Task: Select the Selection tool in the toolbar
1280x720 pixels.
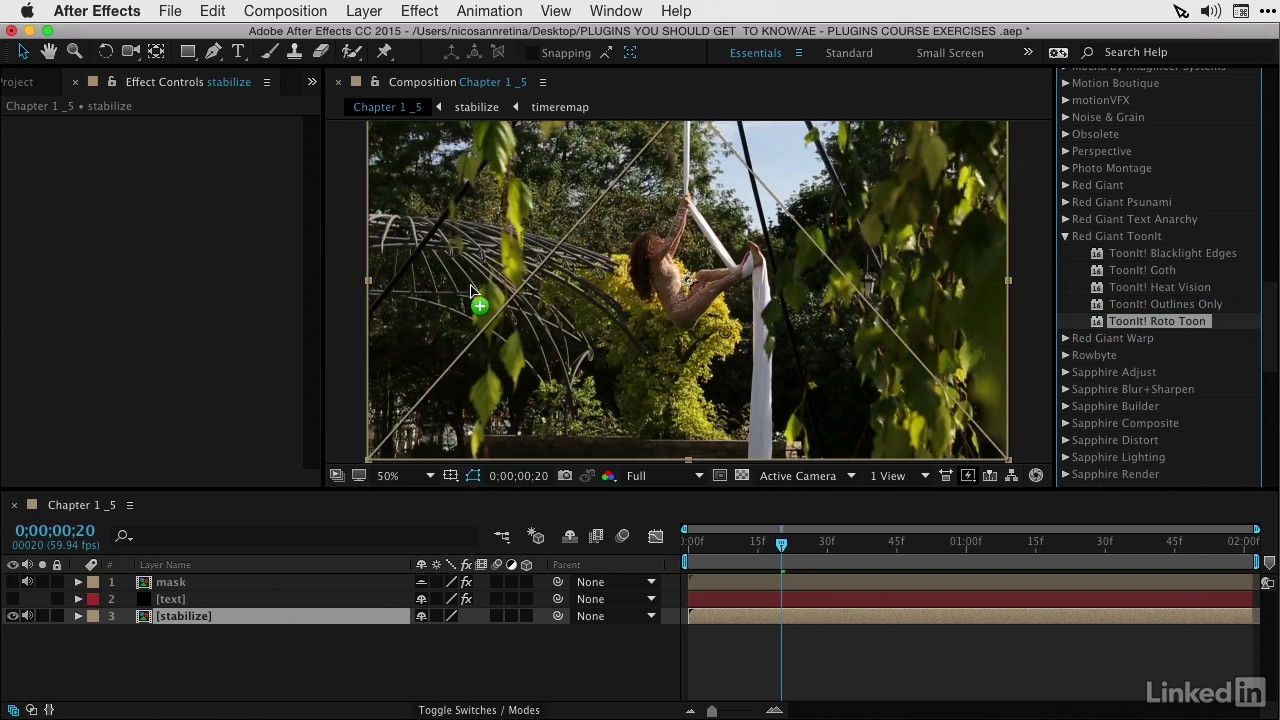Action: pyautogui.click(x=23, y=52)
